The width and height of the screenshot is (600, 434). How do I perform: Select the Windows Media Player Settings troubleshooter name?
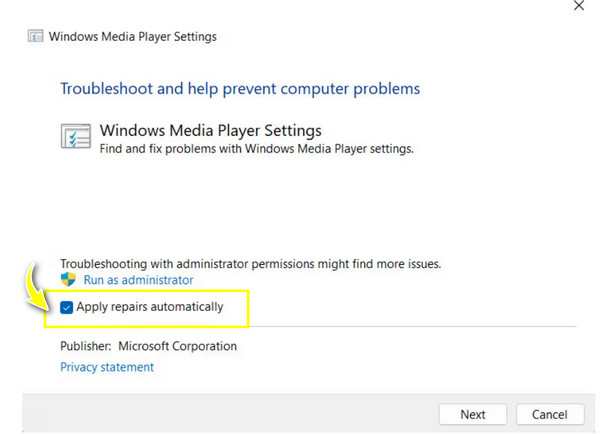[x=210, y=131]
